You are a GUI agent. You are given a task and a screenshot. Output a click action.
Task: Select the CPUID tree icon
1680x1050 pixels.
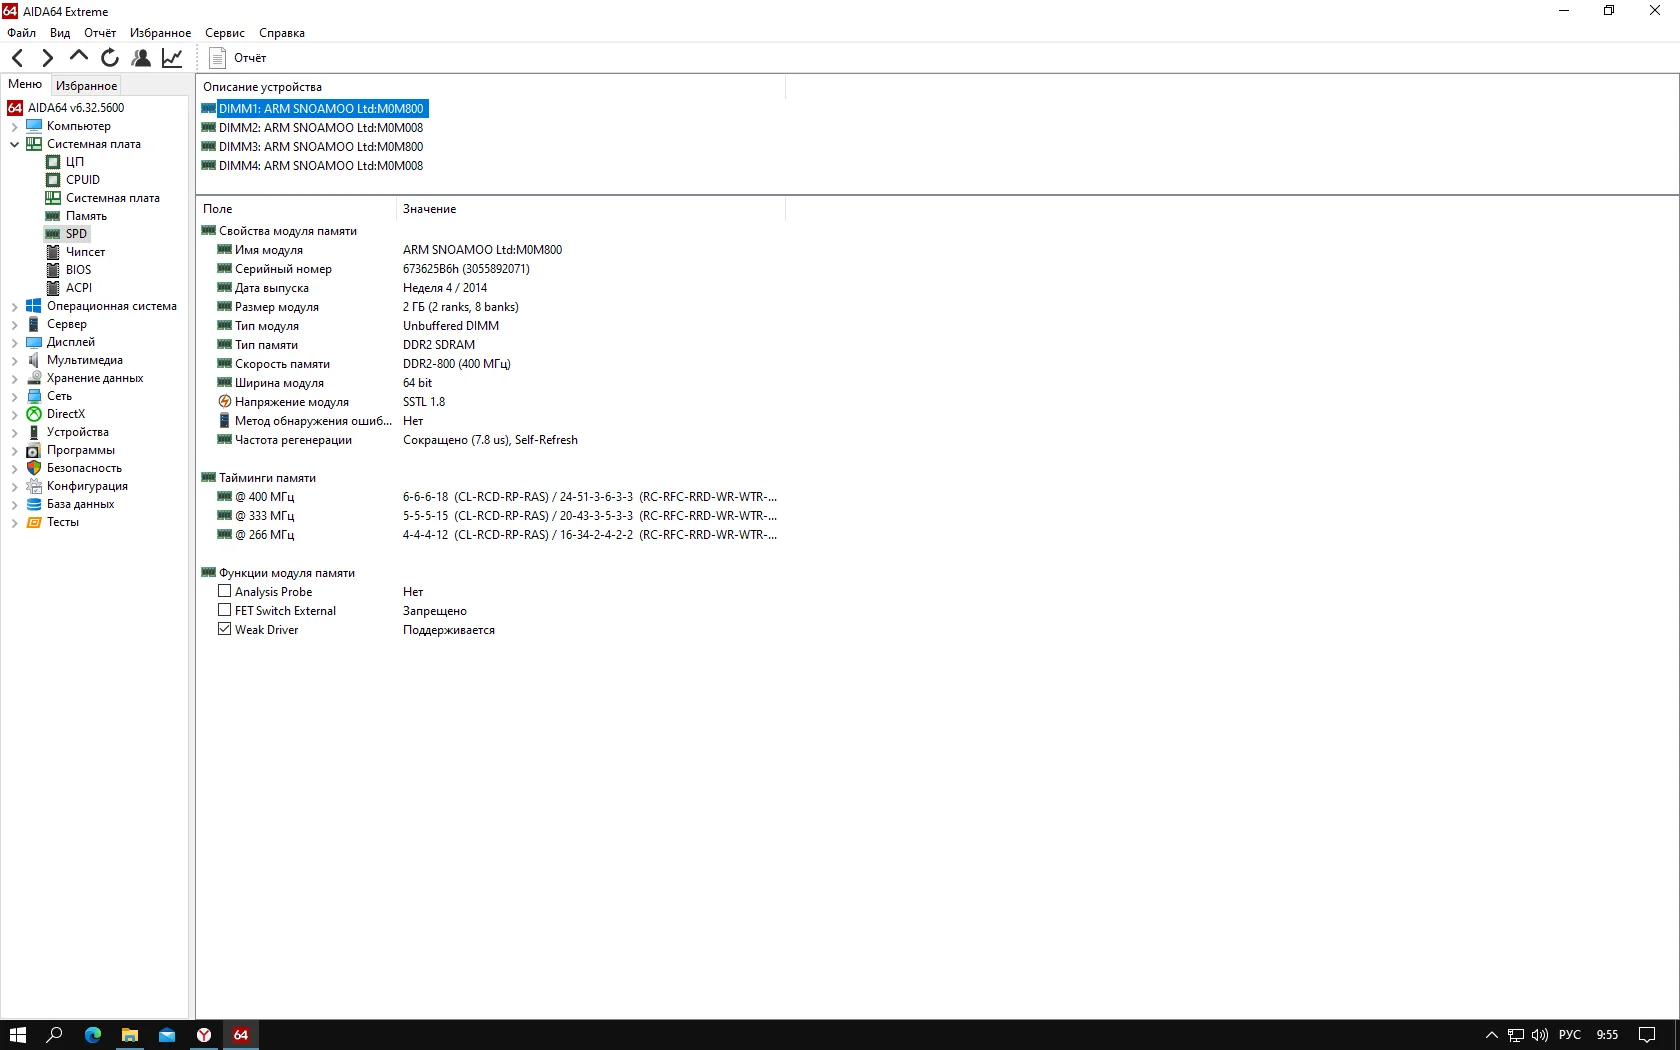point(53,180)
